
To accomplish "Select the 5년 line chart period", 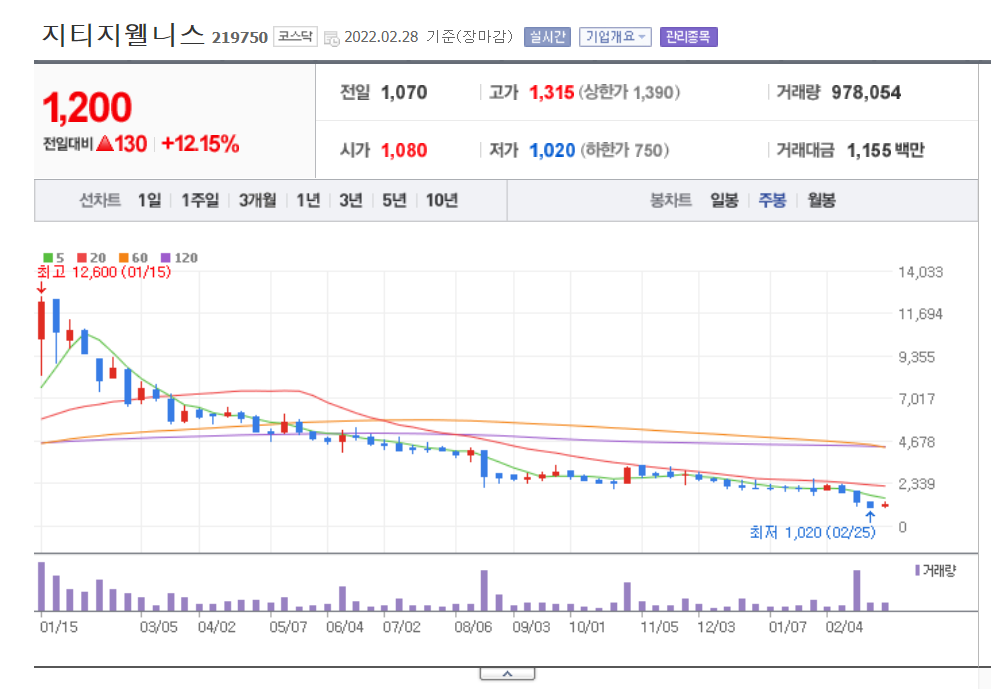I will (x=394, y=200).
